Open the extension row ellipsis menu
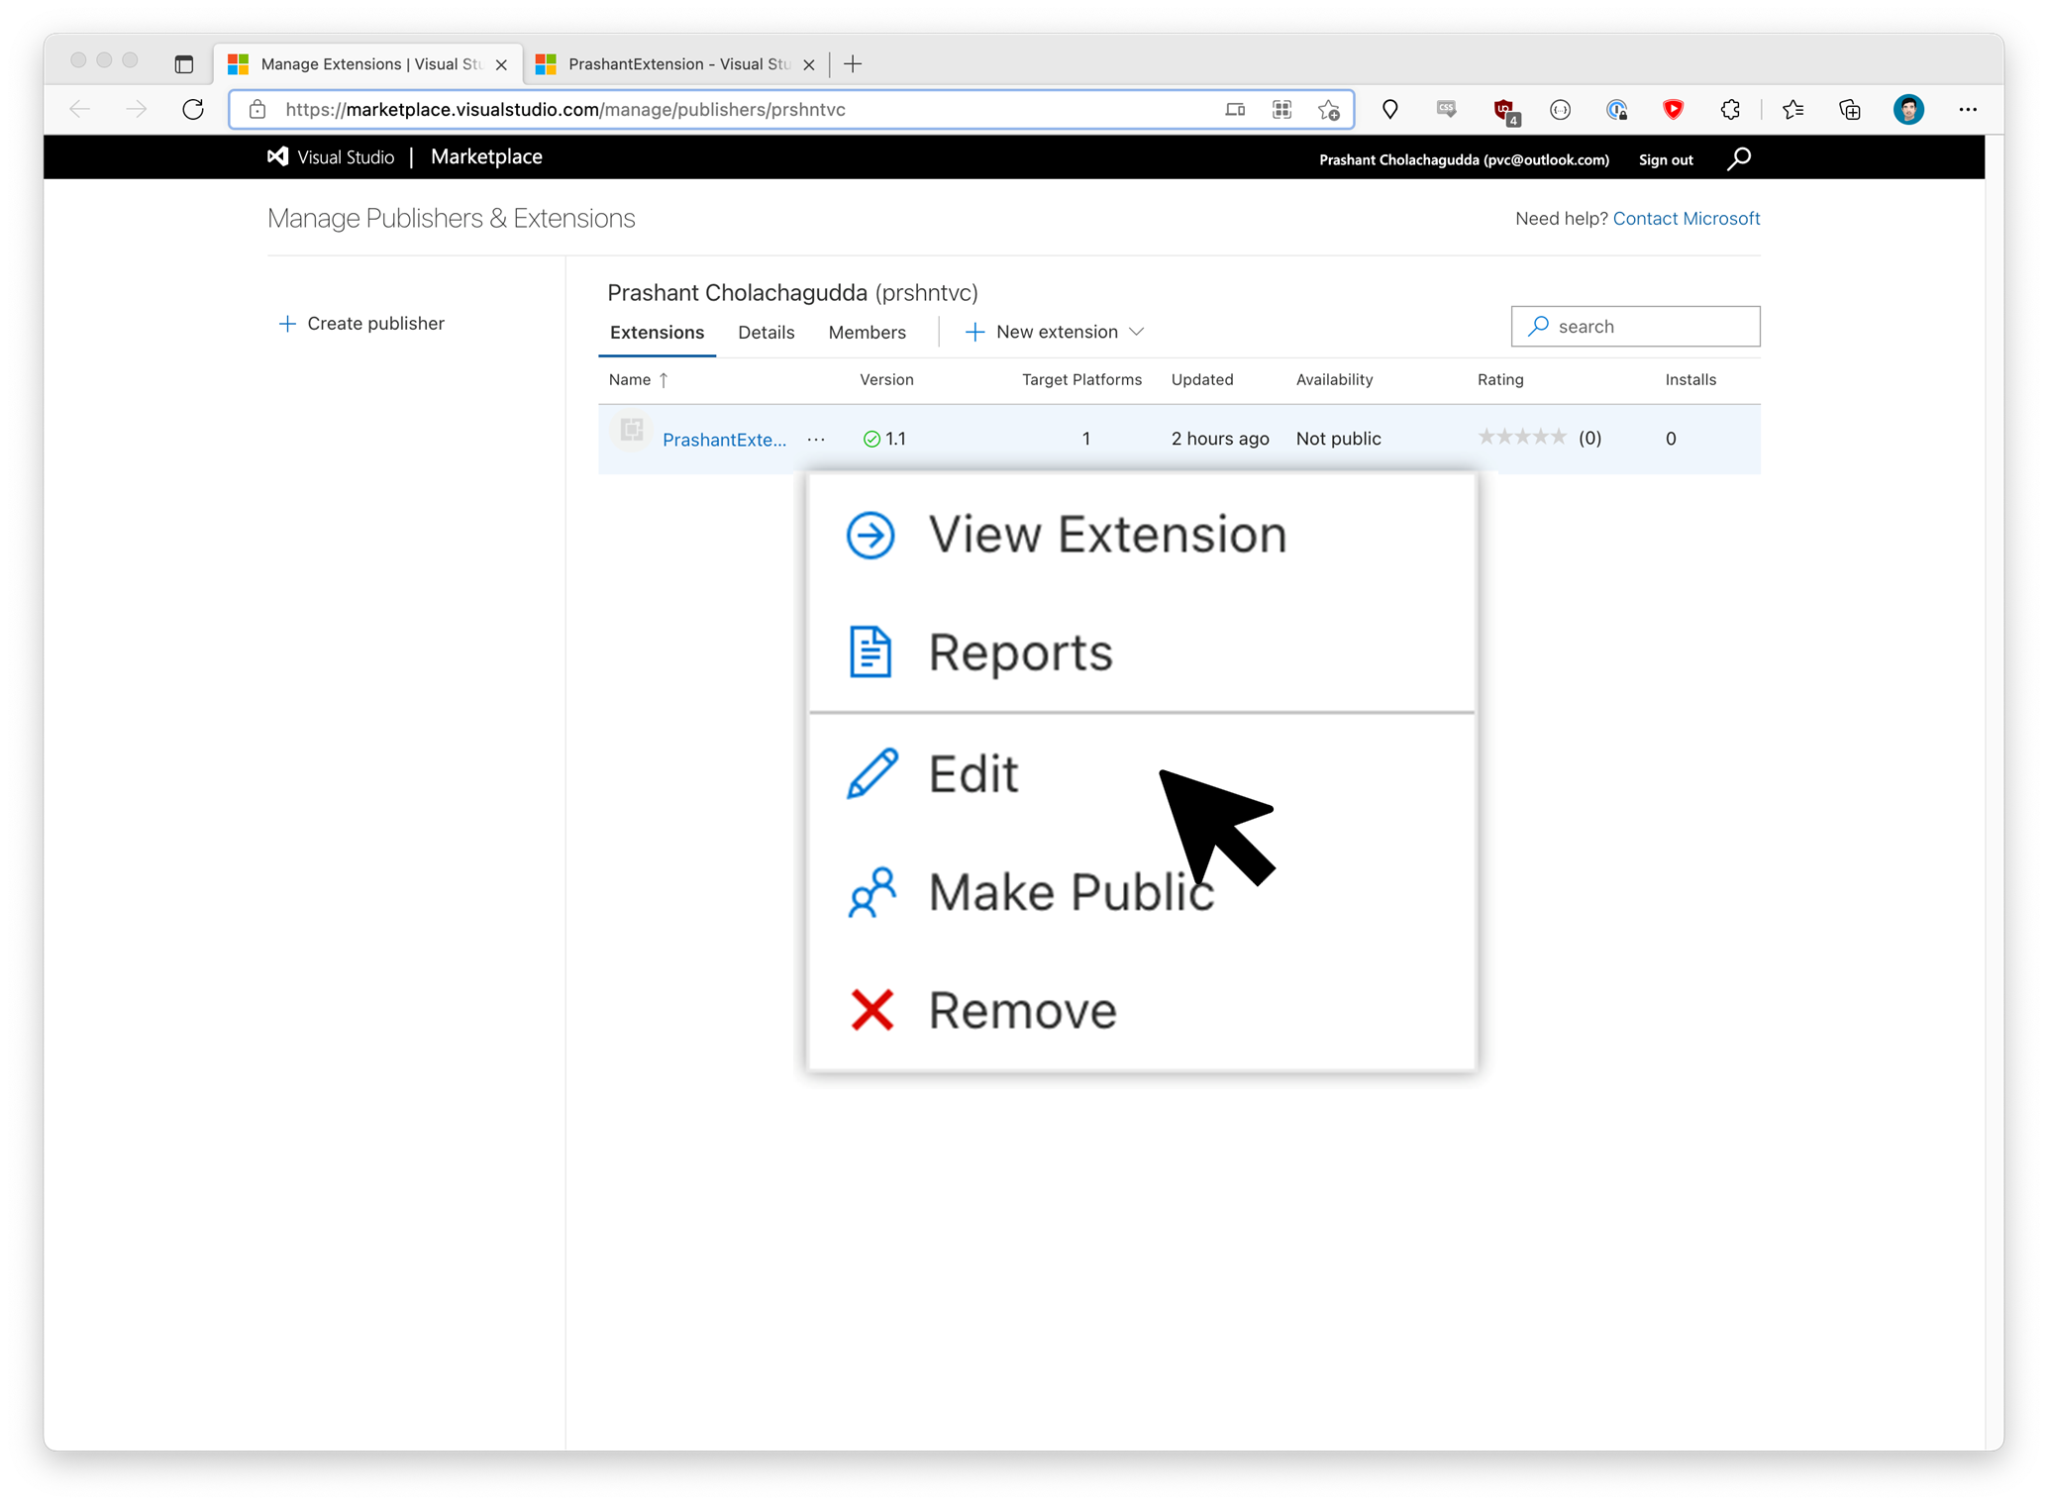 (x=816, y=439)
